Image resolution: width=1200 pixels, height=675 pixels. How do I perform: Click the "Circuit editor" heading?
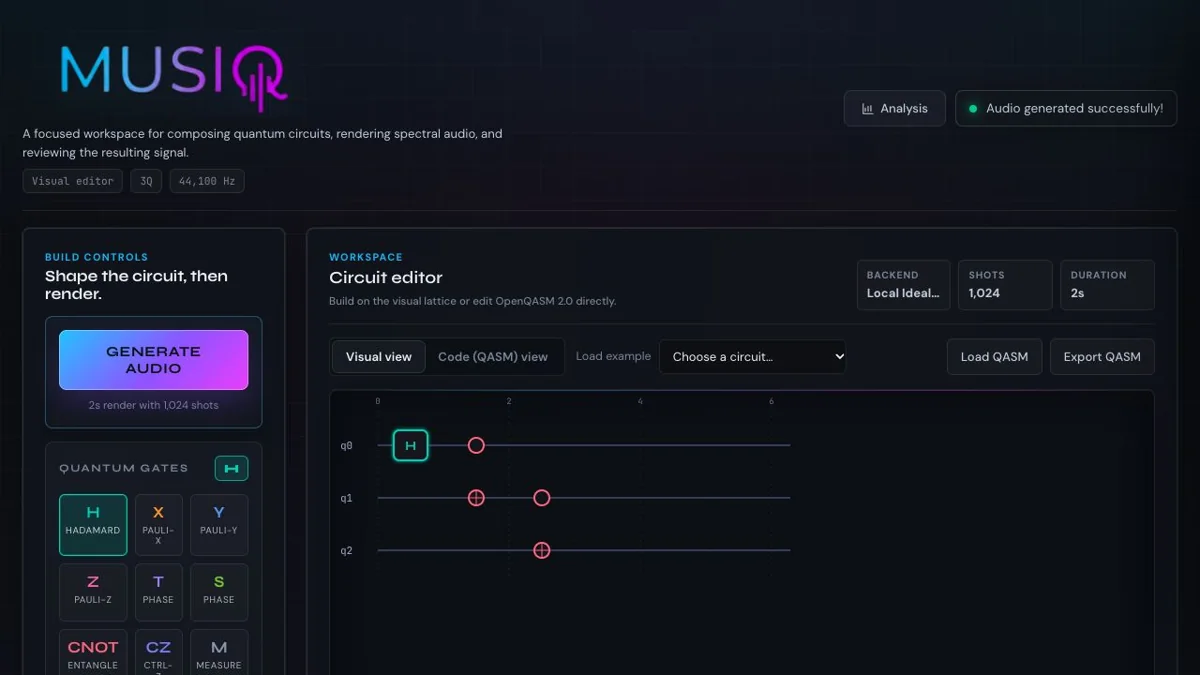[x=386, y=278]
